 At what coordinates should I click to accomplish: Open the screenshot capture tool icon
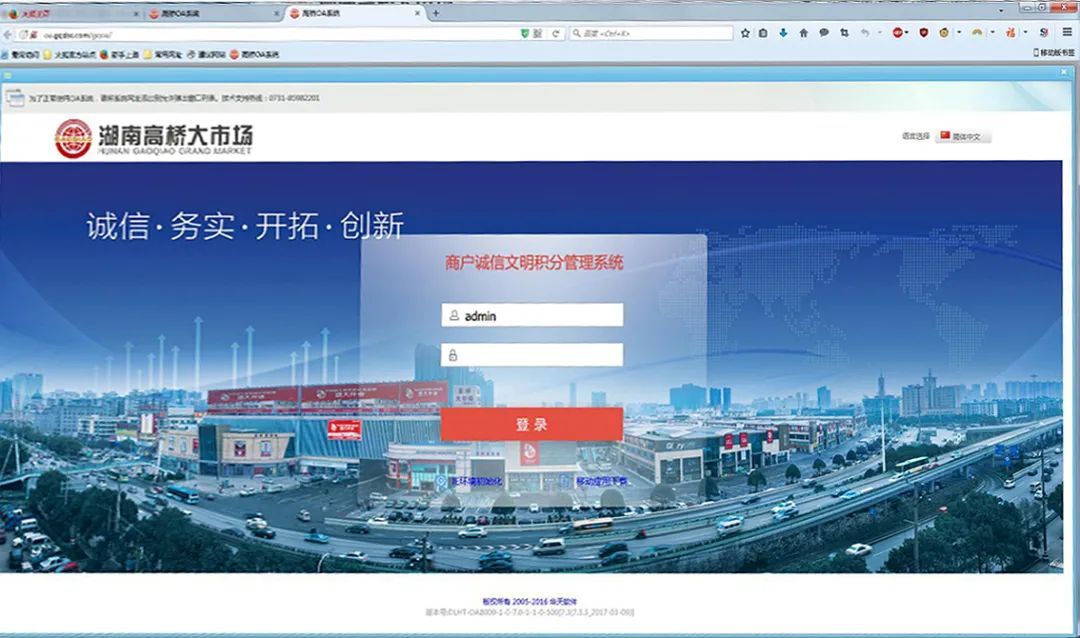(x=843, y=33)
